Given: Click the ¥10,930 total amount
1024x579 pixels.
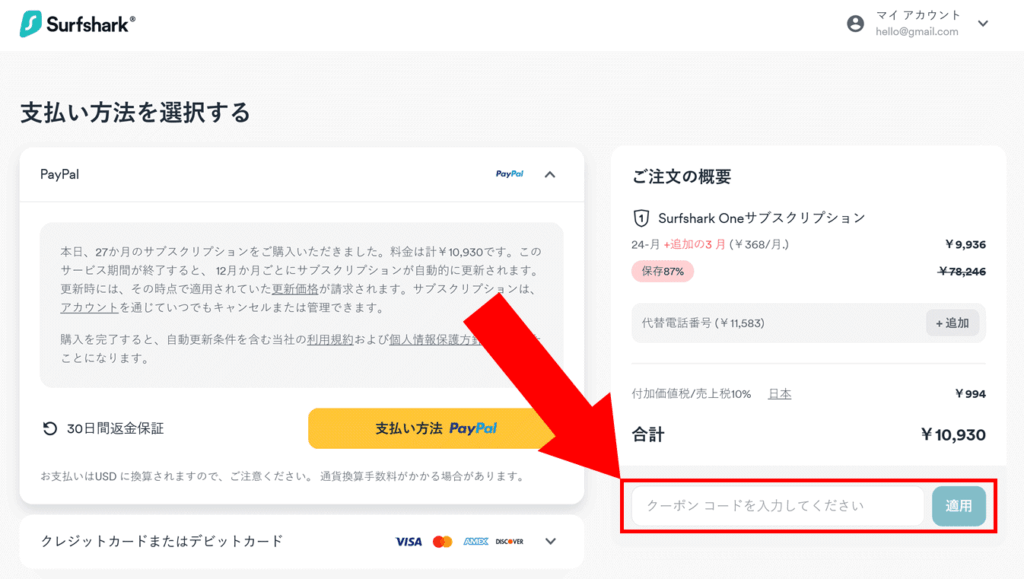Looking at the screenshot, I should pos(953,435).
